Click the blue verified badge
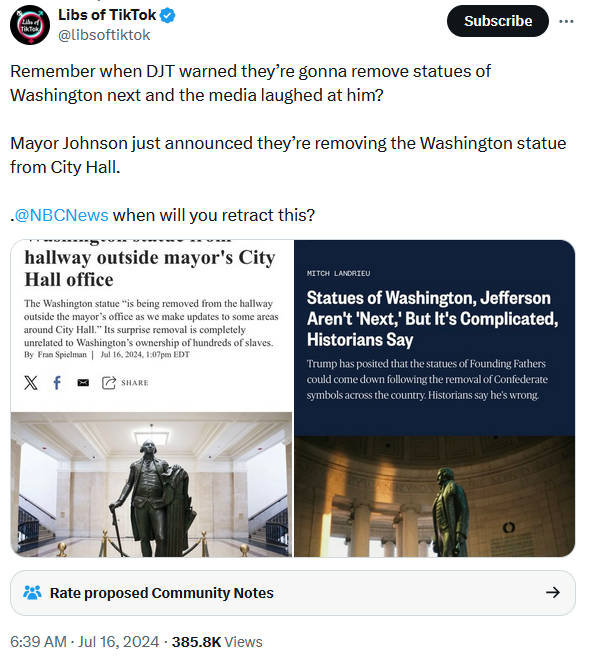This screenshot has width=589, height=666. pyautogui.click(x=168, y=16)
